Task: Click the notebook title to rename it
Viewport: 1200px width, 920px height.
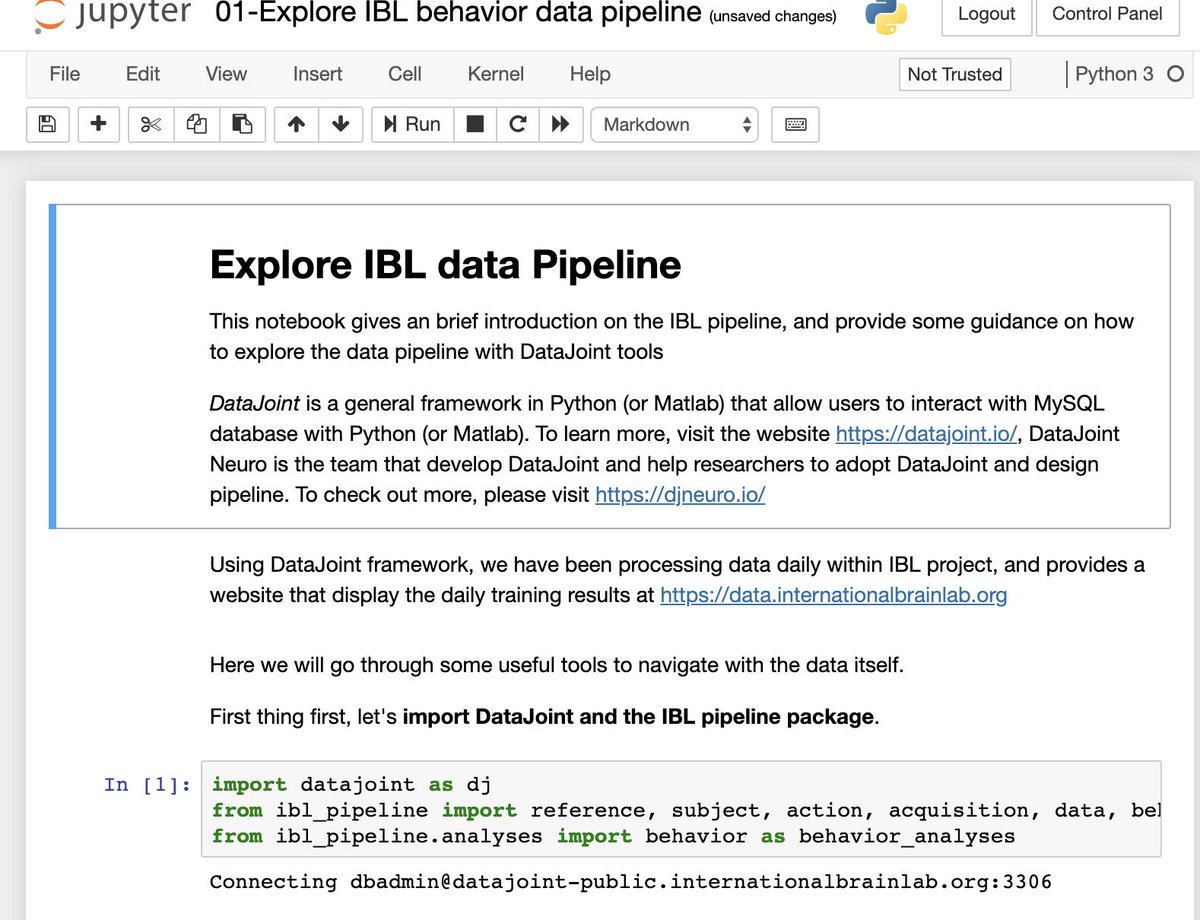Action: 458,14
